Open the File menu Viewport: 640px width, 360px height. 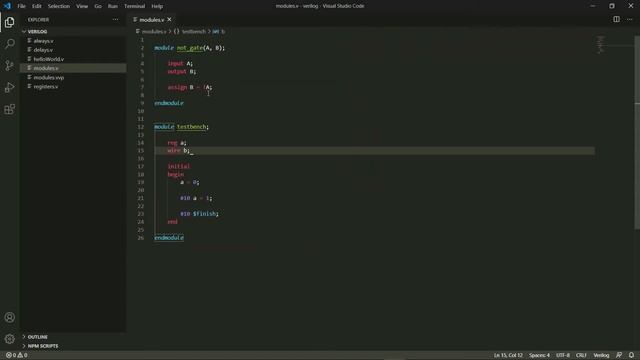21,6
